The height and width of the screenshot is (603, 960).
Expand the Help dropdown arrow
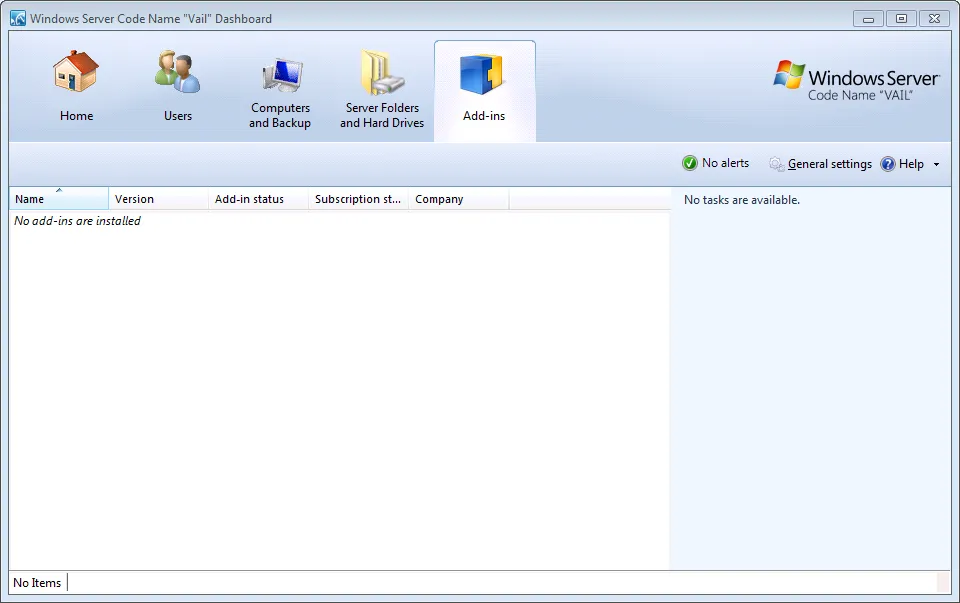pos(936,164)
